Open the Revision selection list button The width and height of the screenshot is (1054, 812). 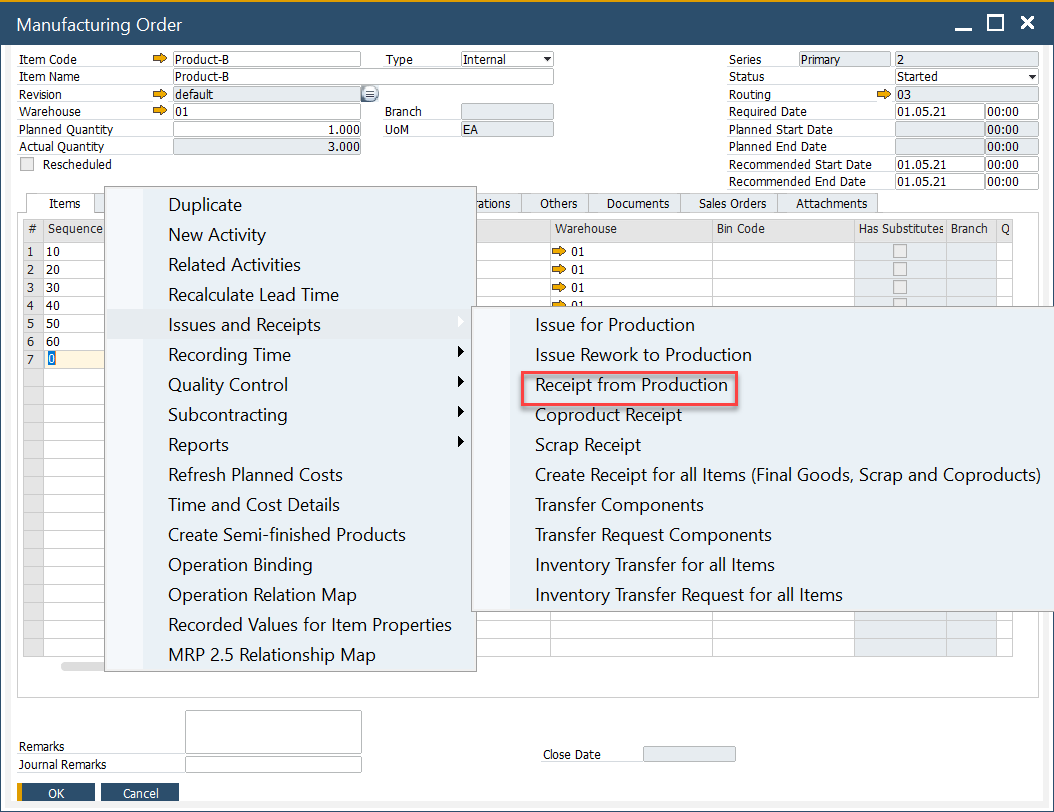click(x=369, y=94)
